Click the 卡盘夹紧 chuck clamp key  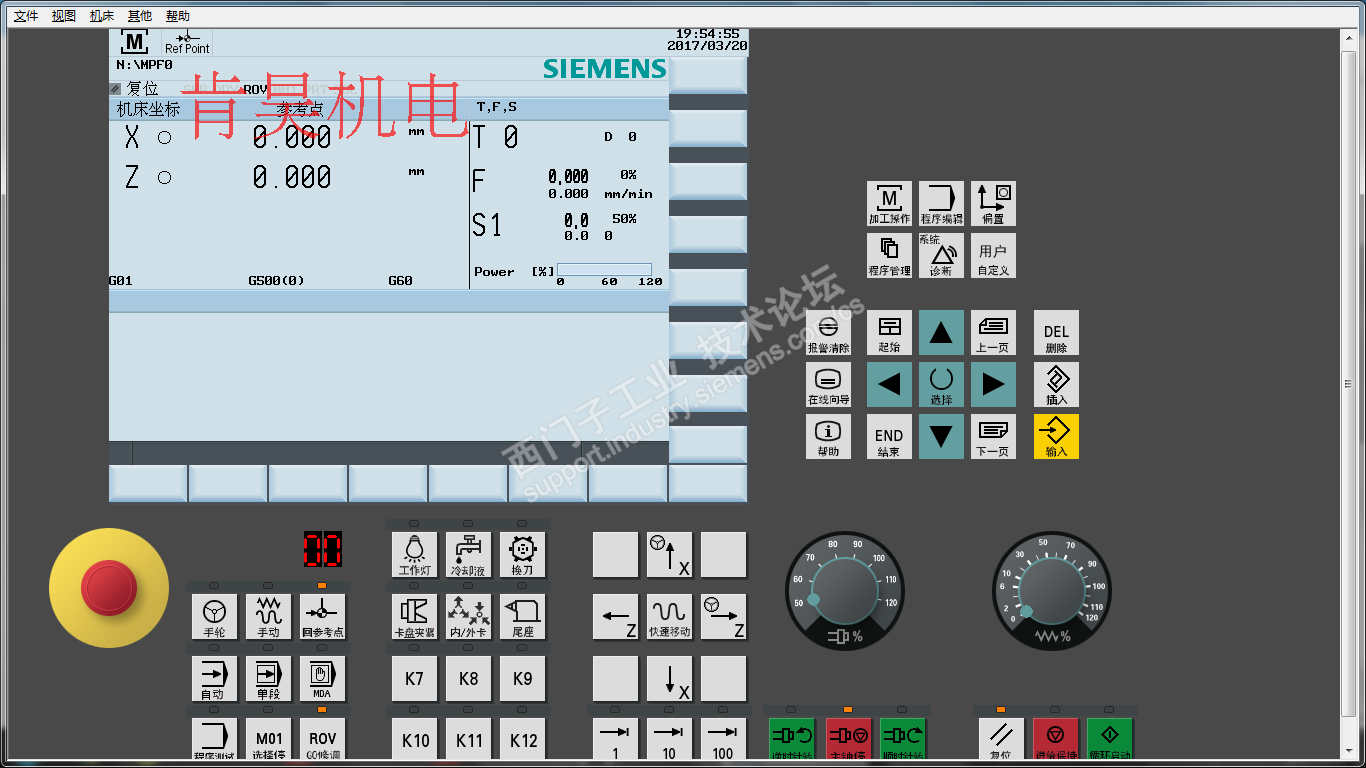point(414,617)
